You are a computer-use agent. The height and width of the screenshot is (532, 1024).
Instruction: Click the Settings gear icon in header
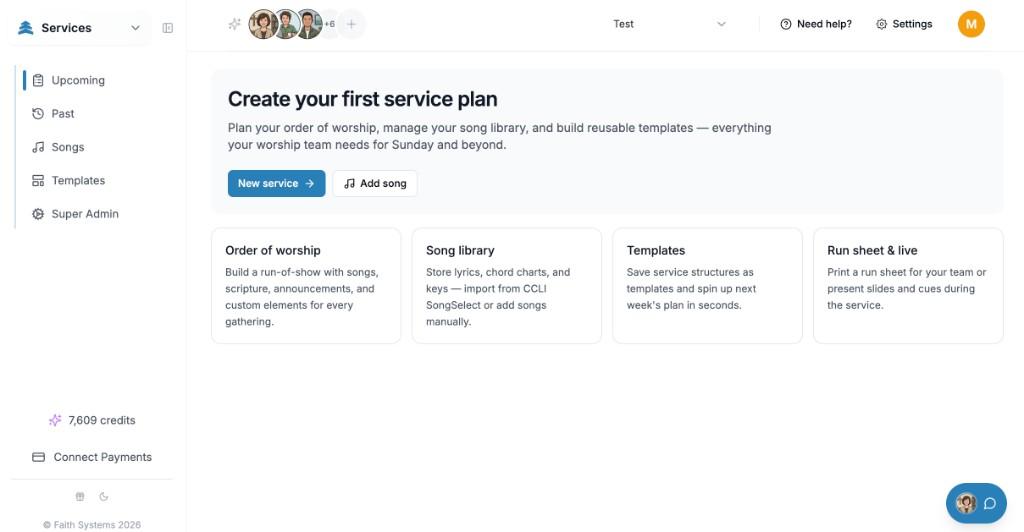point(882,24)
